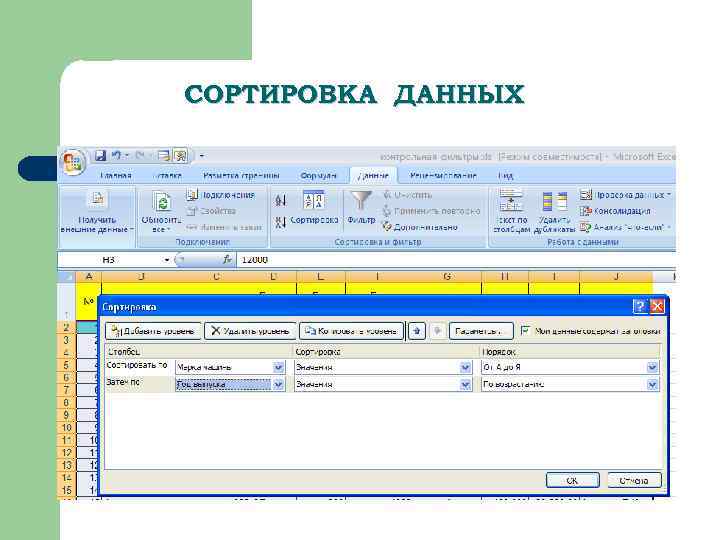Click the Name Box showing H3
Image resolution: width=720 pixels, height=540 pixels.
click(x=110, y=260)
